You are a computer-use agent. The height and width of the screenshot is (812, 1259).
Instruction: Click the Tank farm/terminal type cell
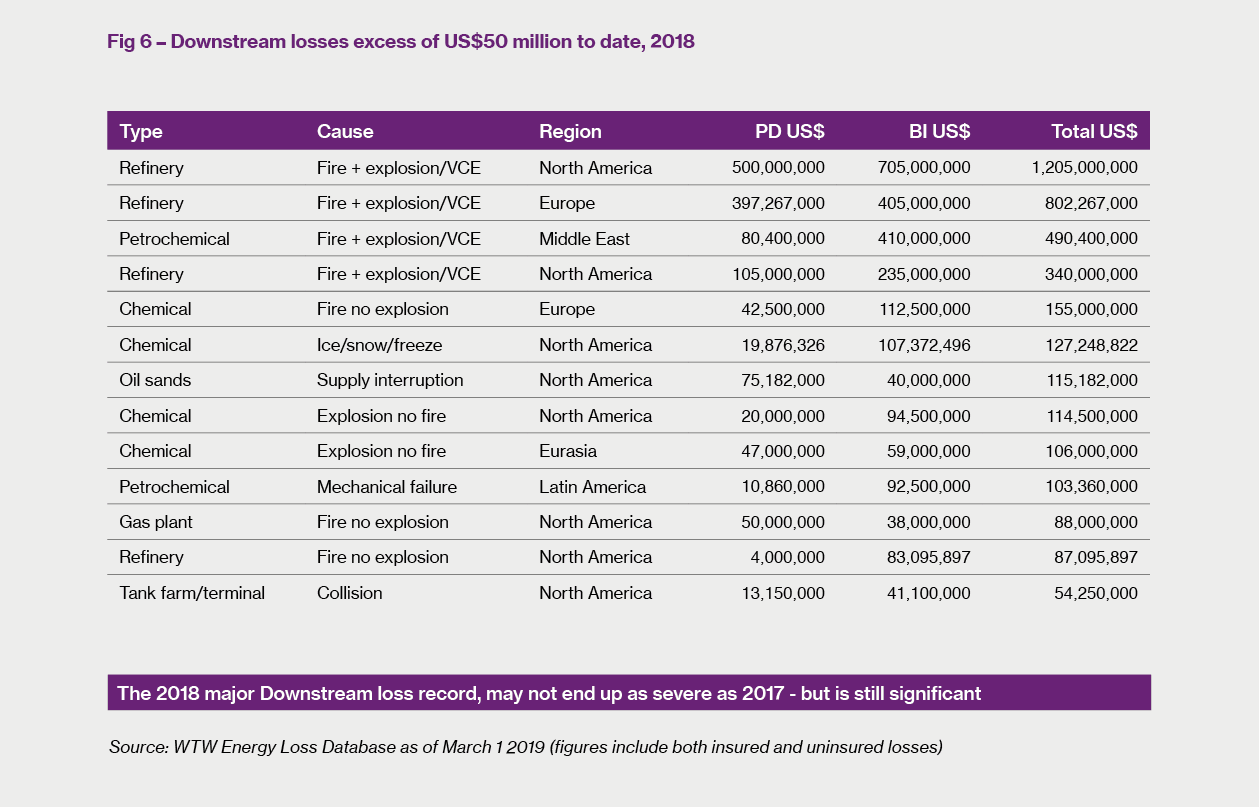192,593
